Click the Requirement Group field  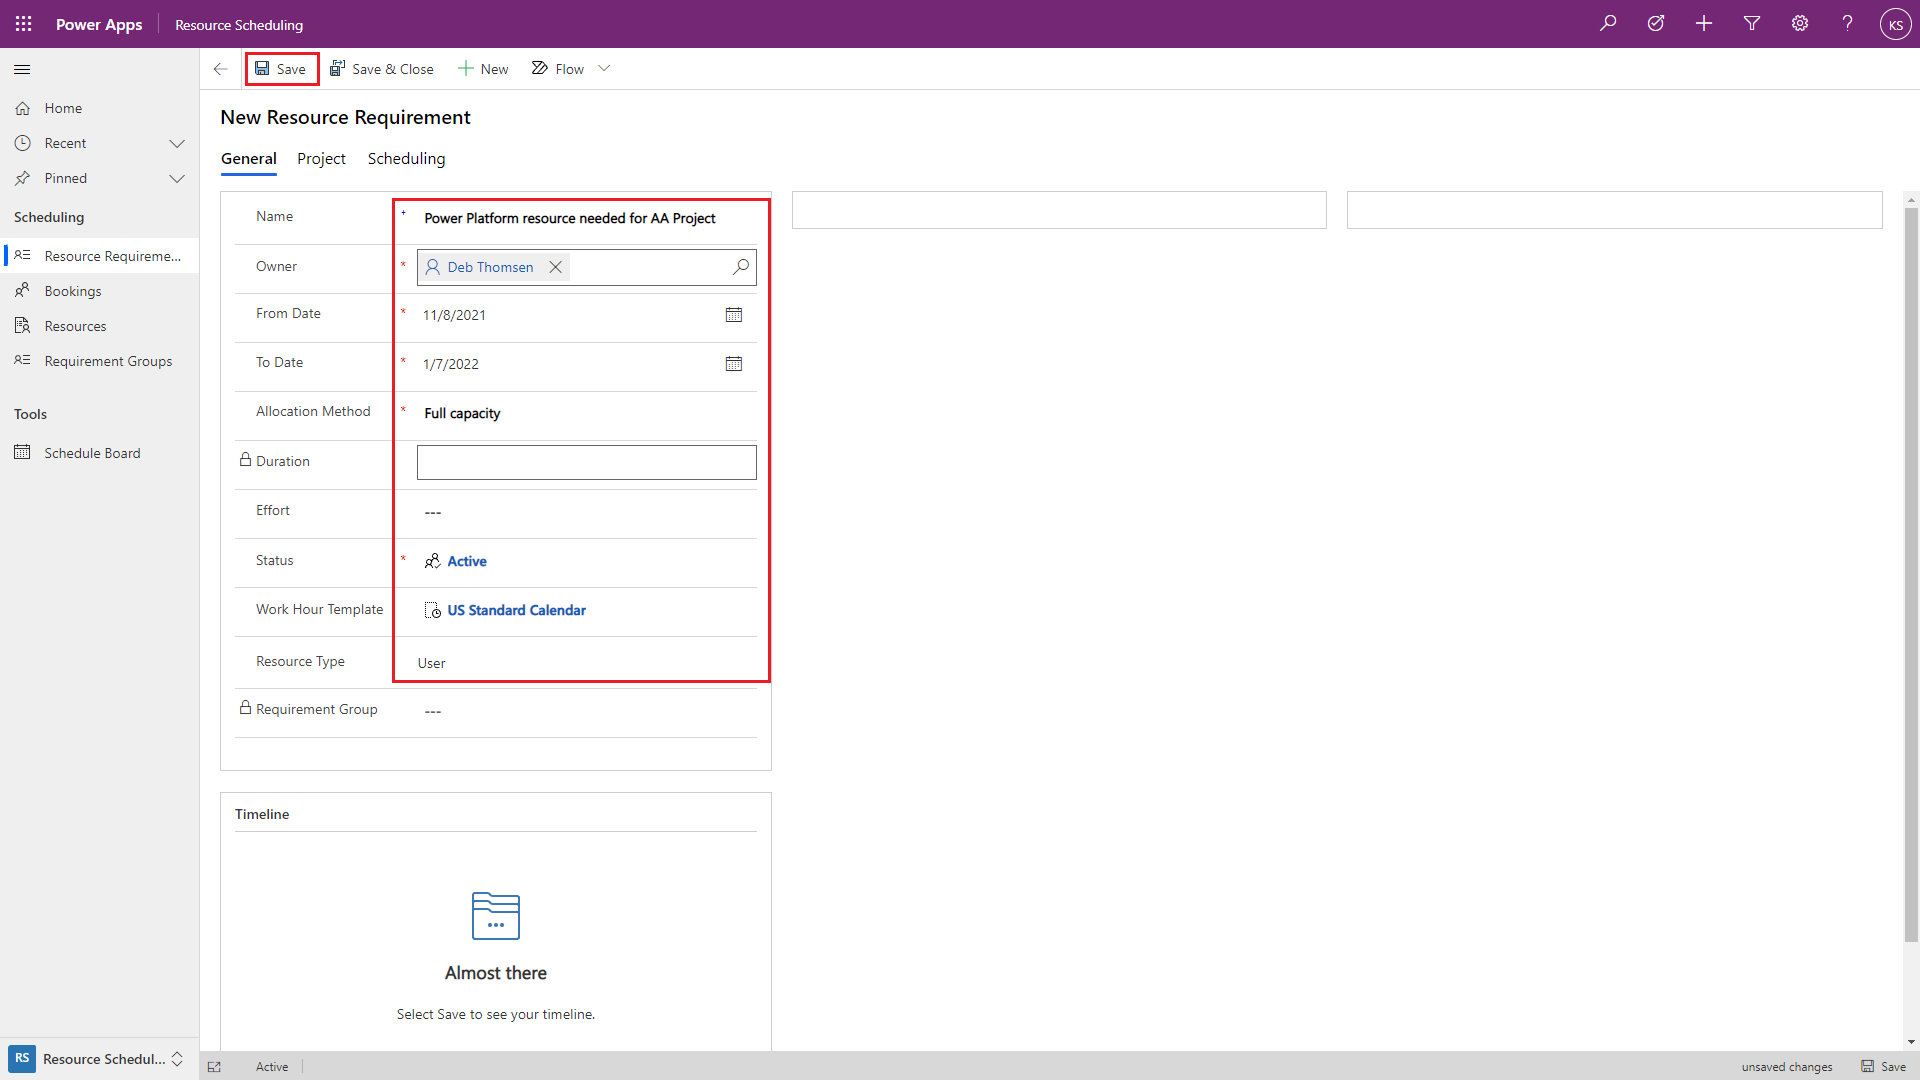click(586, 711)
